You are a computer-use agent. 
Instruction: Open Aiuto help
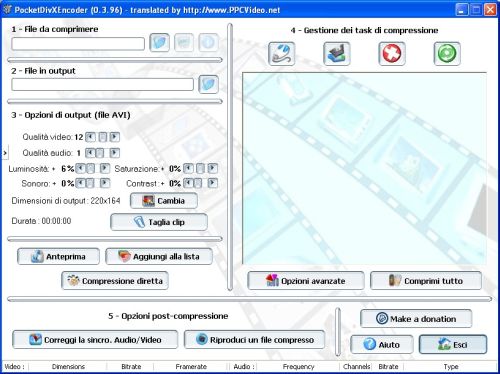382,344
